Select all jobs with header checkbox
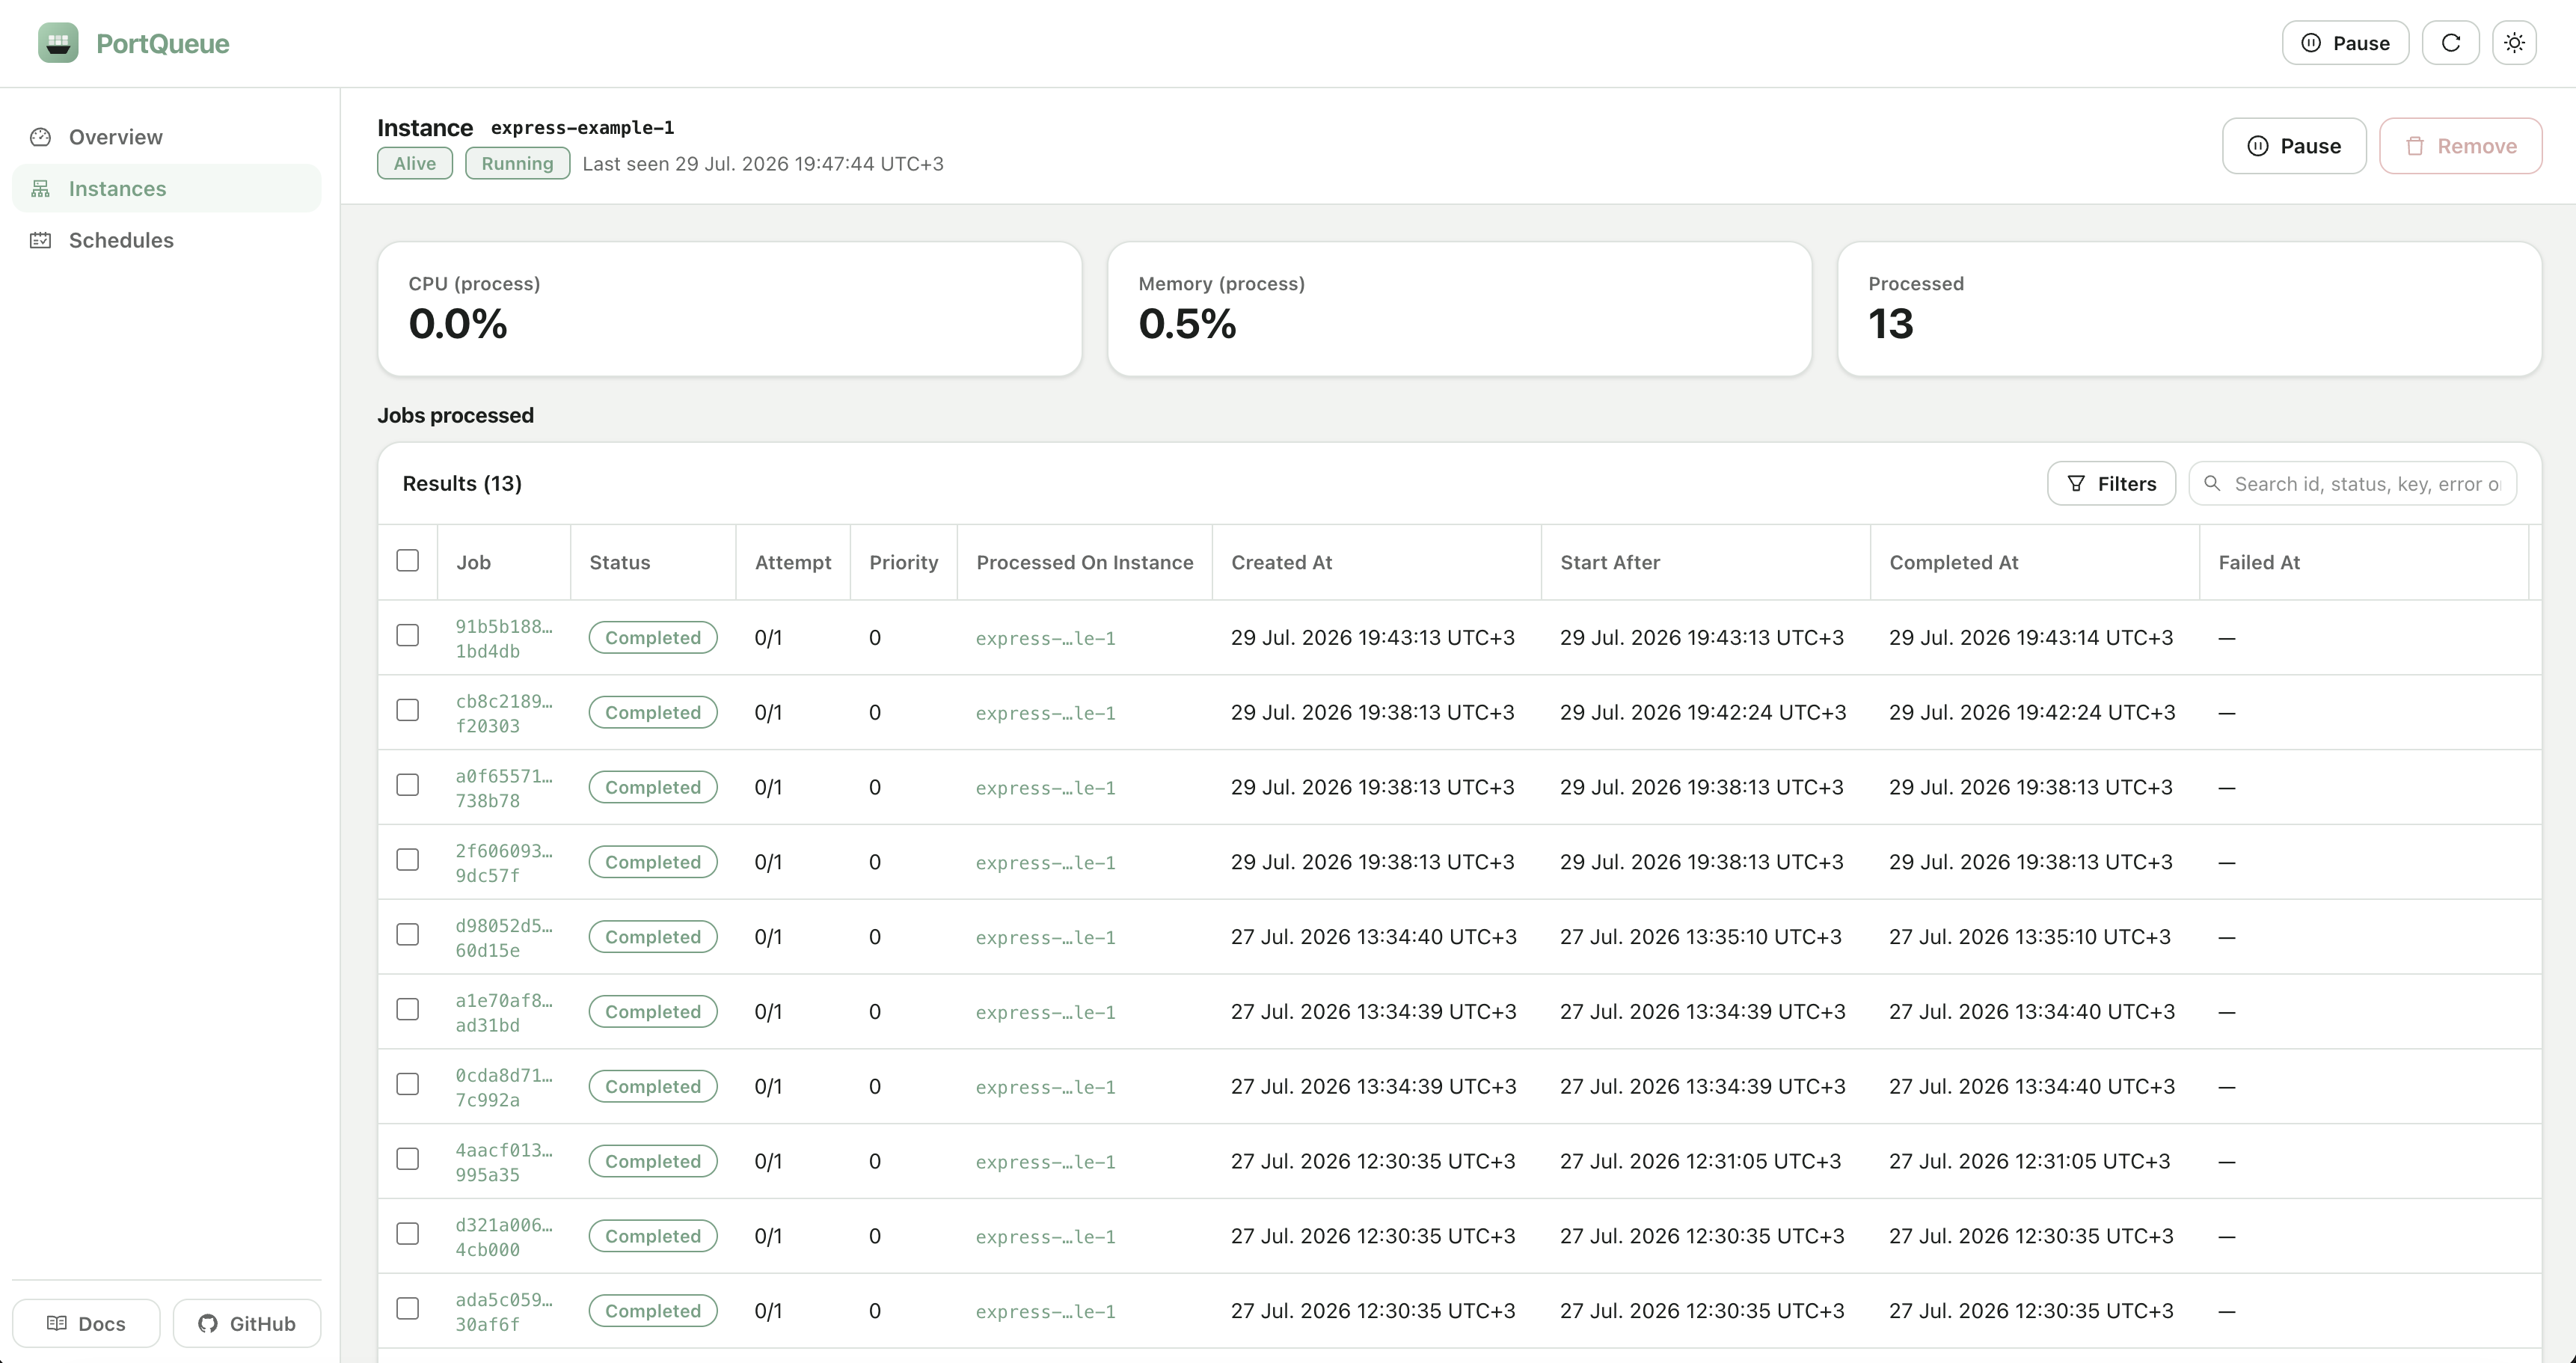2576x1363 pixels. 407,561
